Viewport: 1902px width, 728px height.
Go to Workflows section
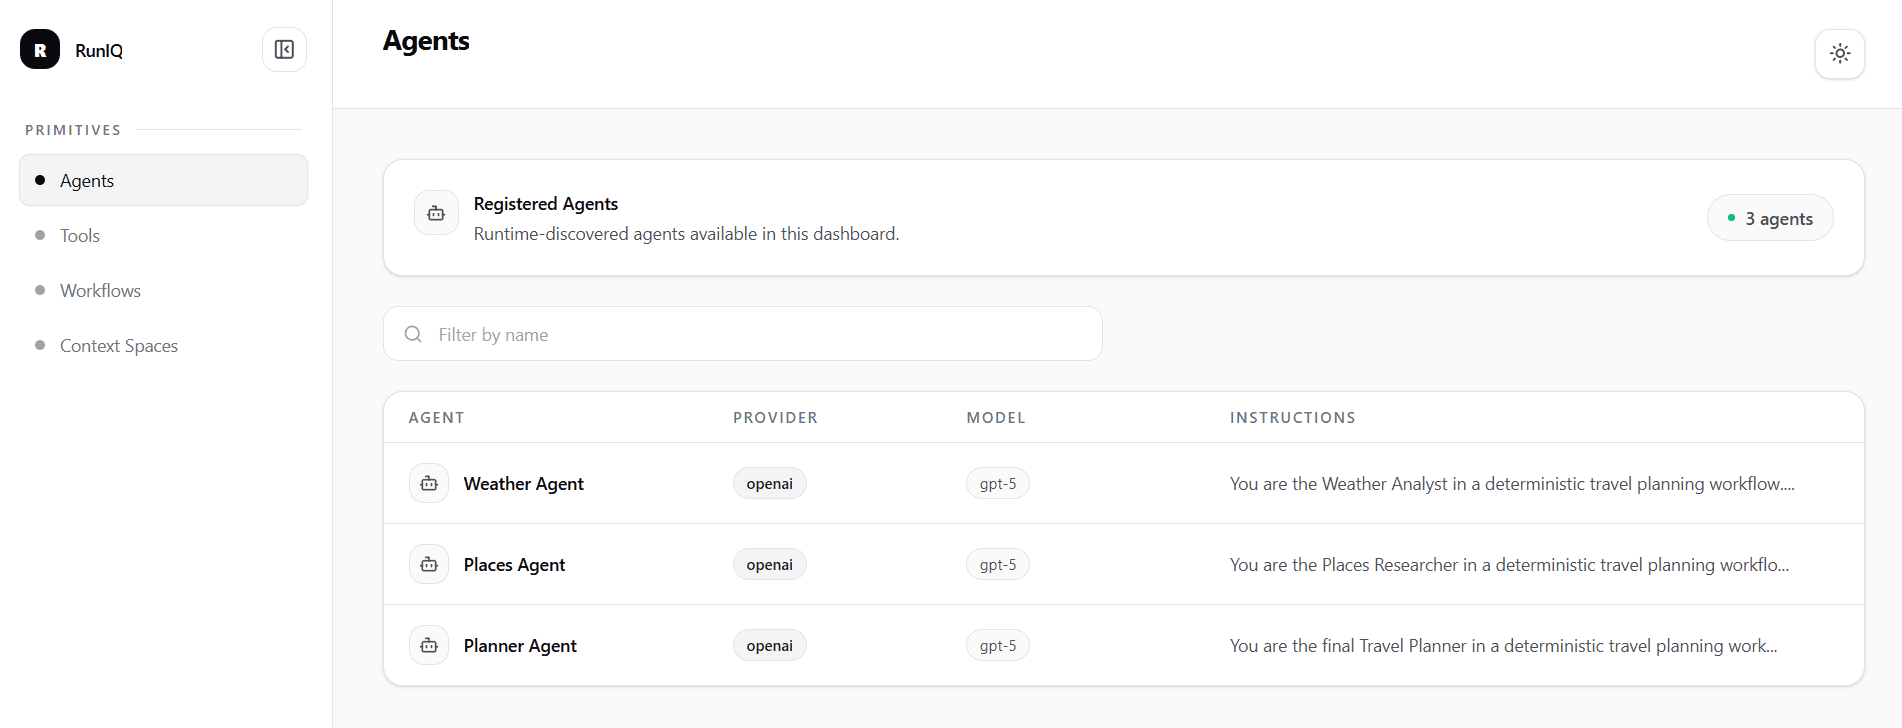tap(163, 290)
